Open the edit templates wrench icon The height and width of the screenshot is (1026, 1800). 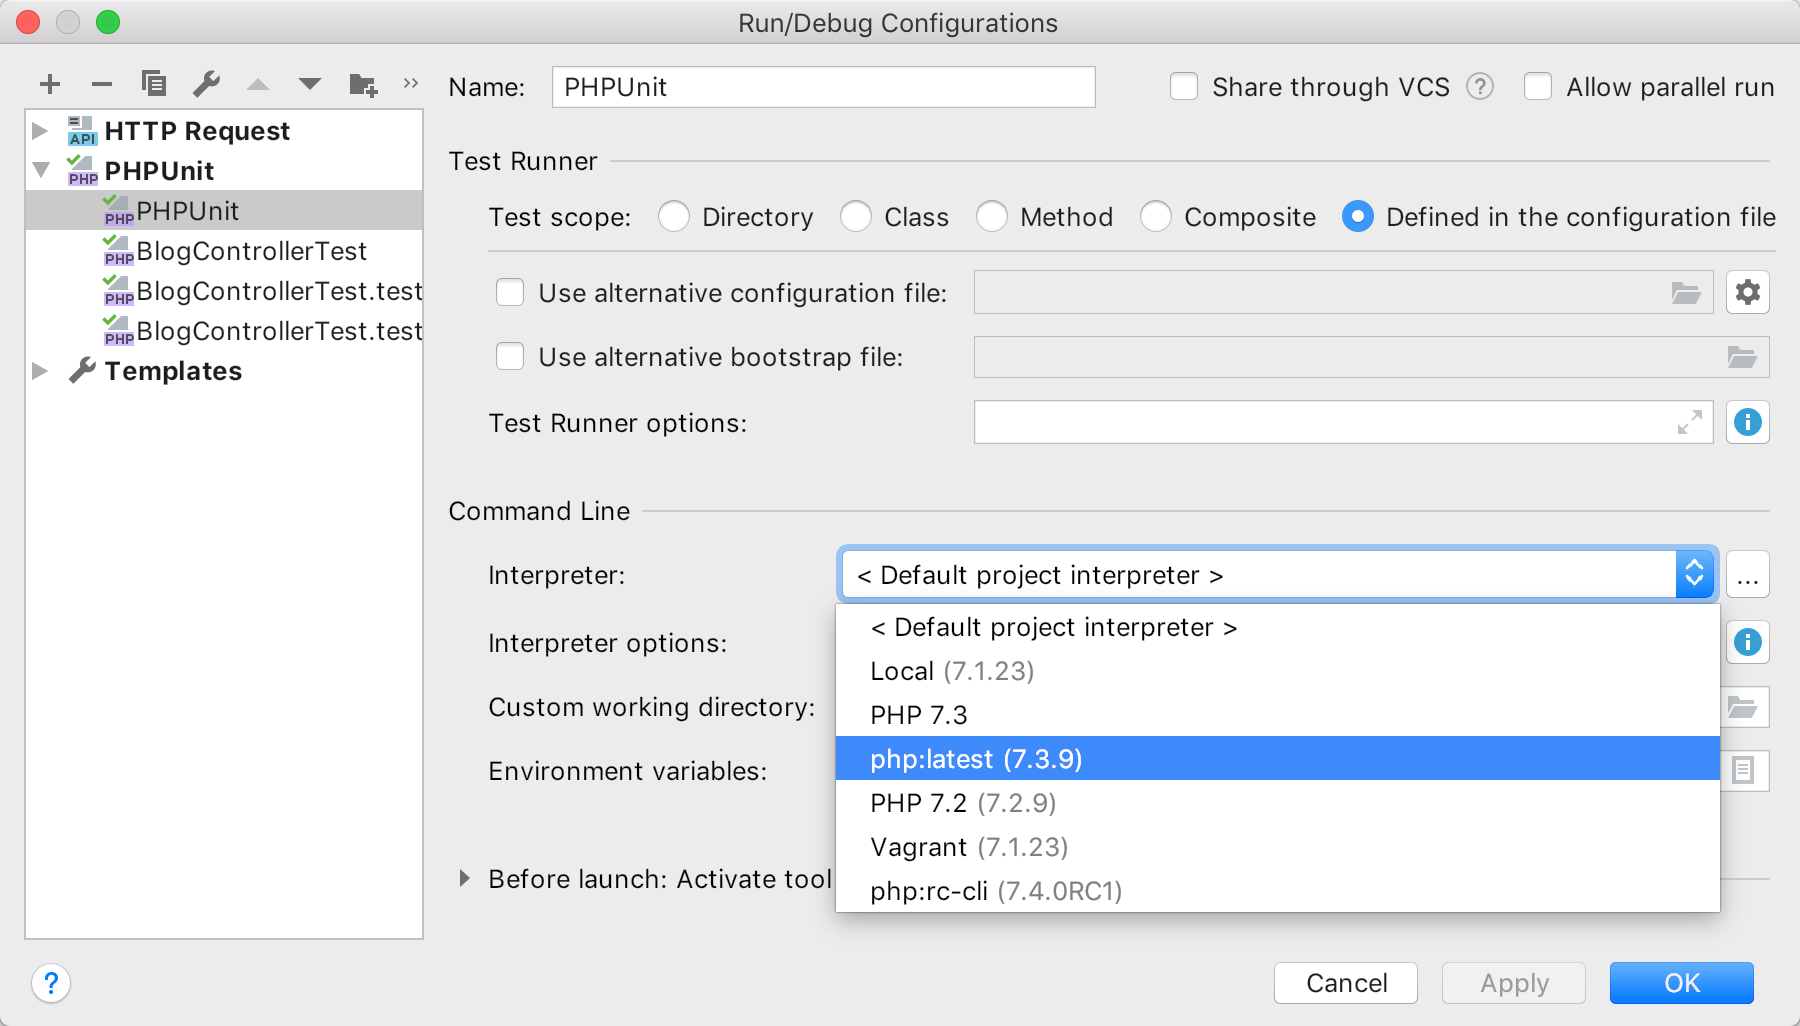click(x=206, y=84)
